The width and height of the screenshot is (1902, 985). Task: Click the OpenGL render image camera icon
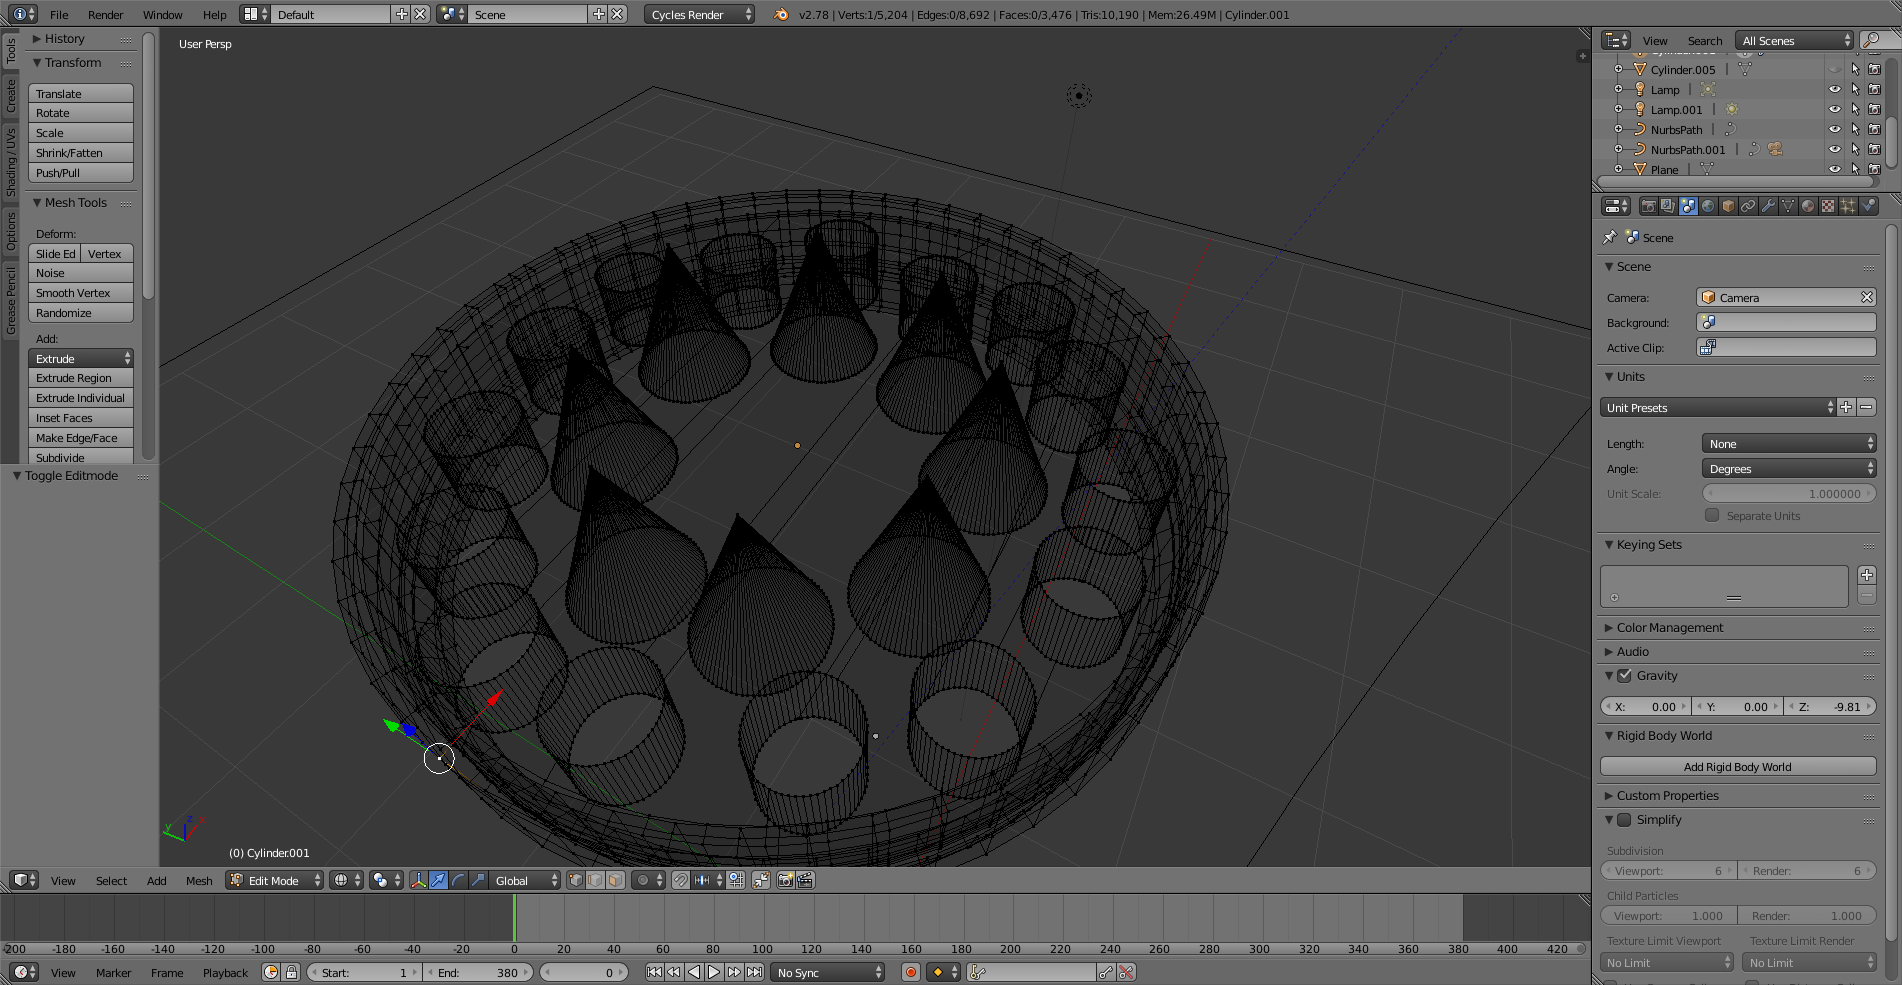786,880
